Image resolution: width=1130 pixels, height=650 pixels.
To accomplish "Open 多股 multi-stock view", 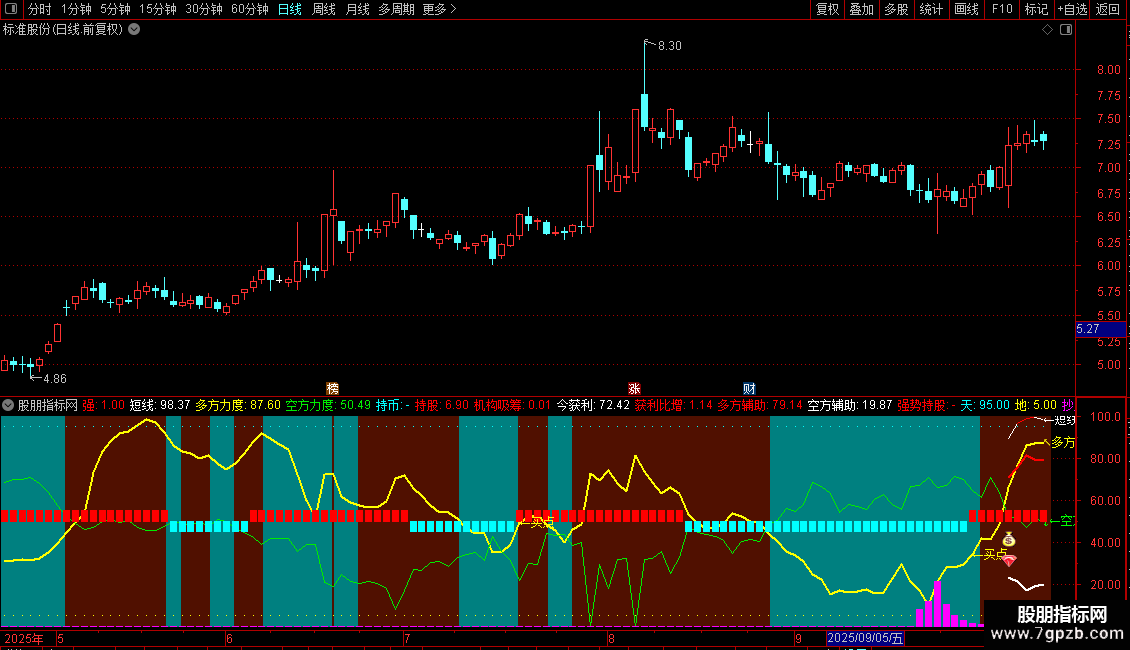I will 897,9.
